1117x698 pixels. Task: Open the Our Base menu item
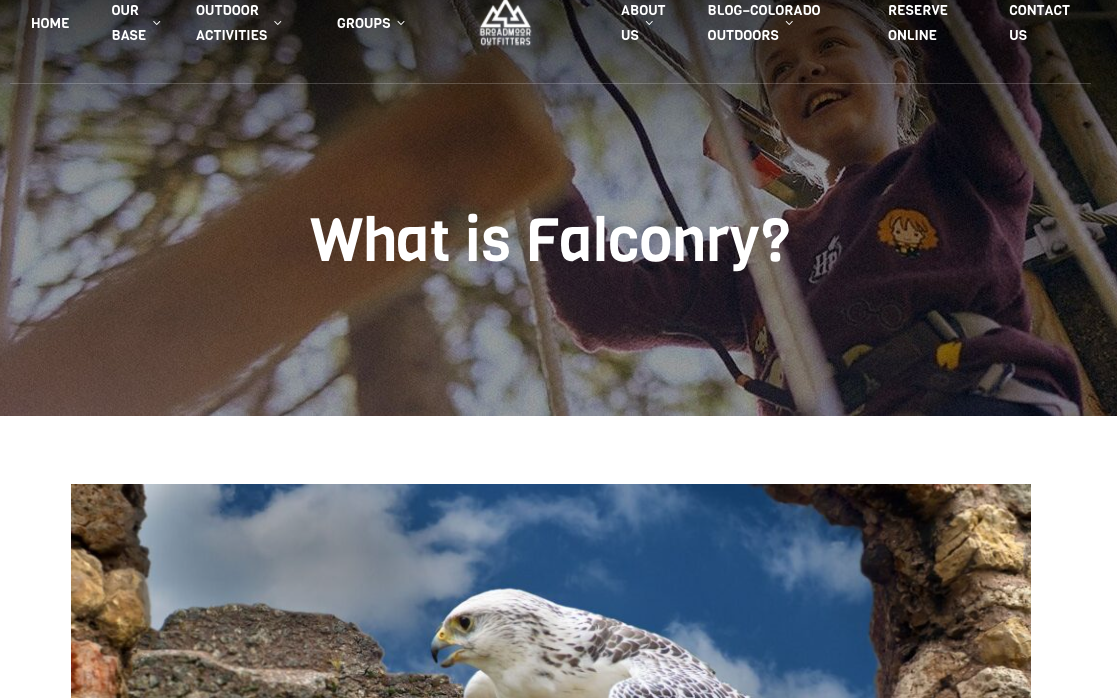coord(129,23)
